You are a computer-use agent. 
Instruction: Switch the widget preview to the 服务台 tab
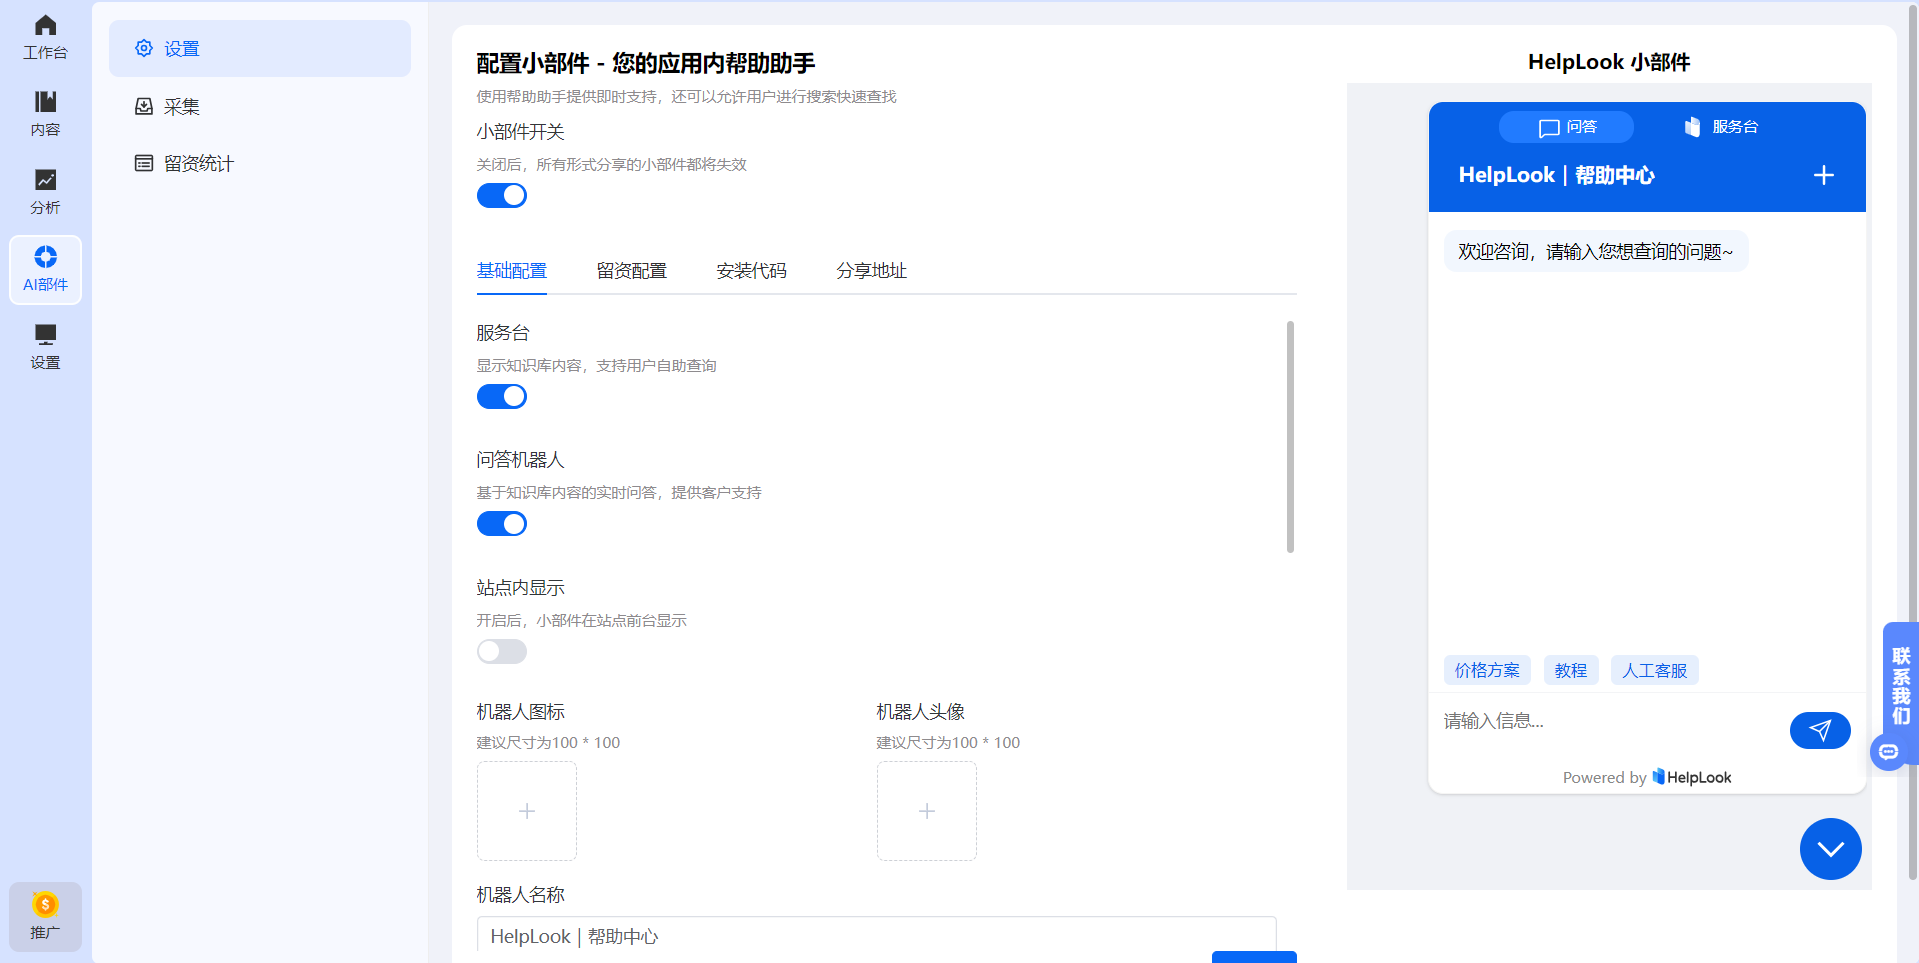(x=1722, y=127)
